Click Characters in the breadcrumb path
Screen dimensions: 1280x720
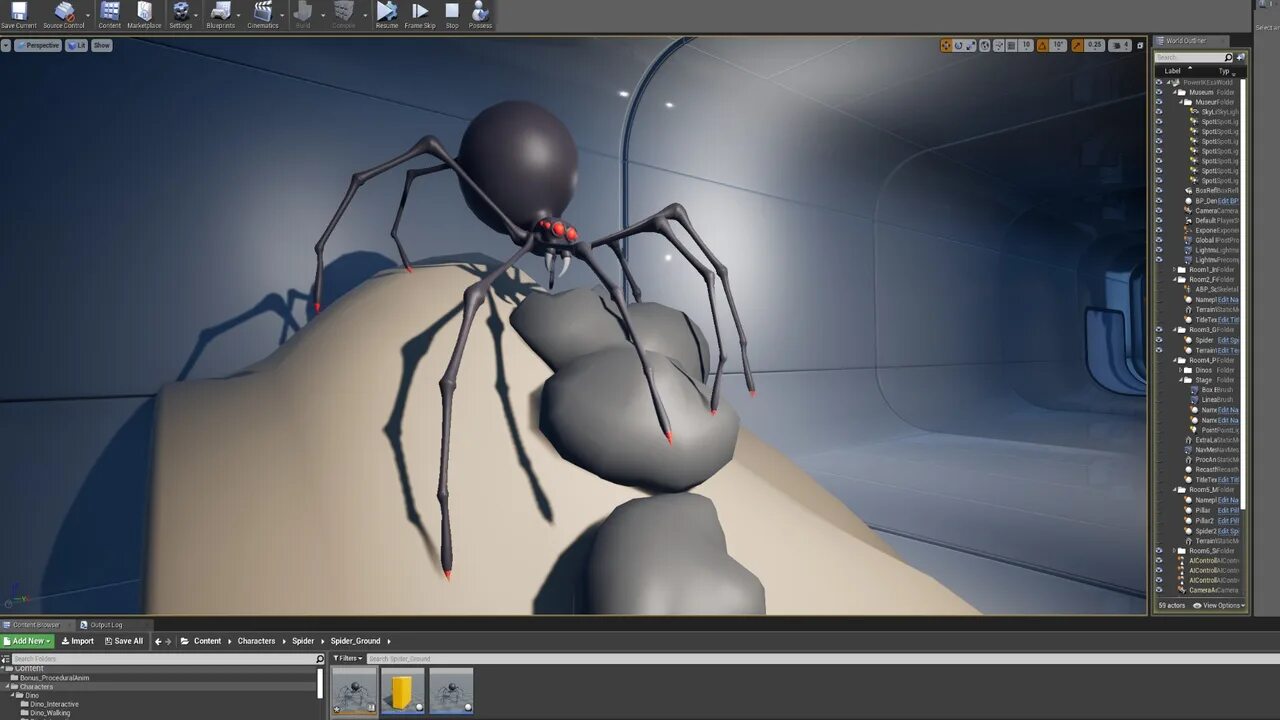pyautogui.click(x=256, y=641)
